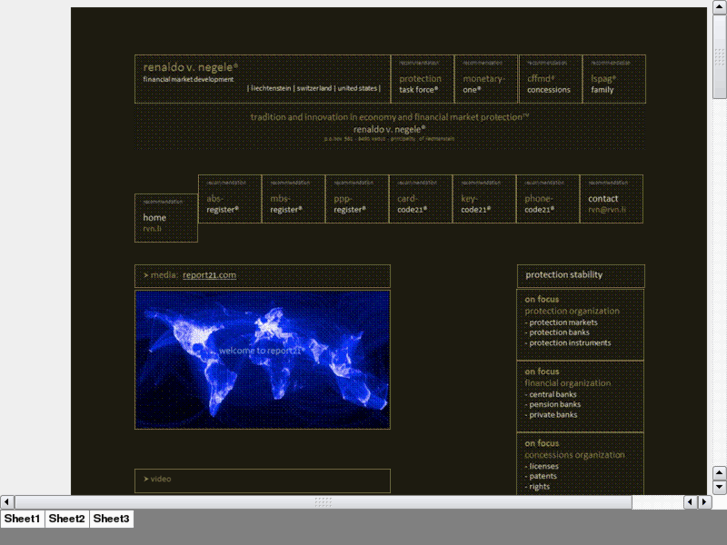Switch to the Sheet2 tab
Viewport: 727px width, 545px height.
coord(67,519)
